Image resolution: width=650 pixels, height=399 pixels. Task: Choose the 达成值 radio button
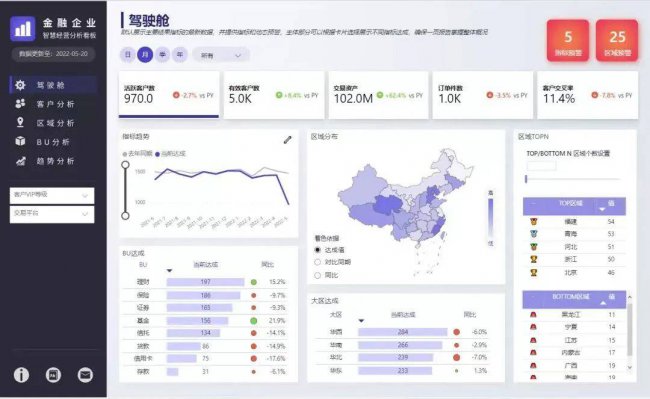[x=318, y=250]
